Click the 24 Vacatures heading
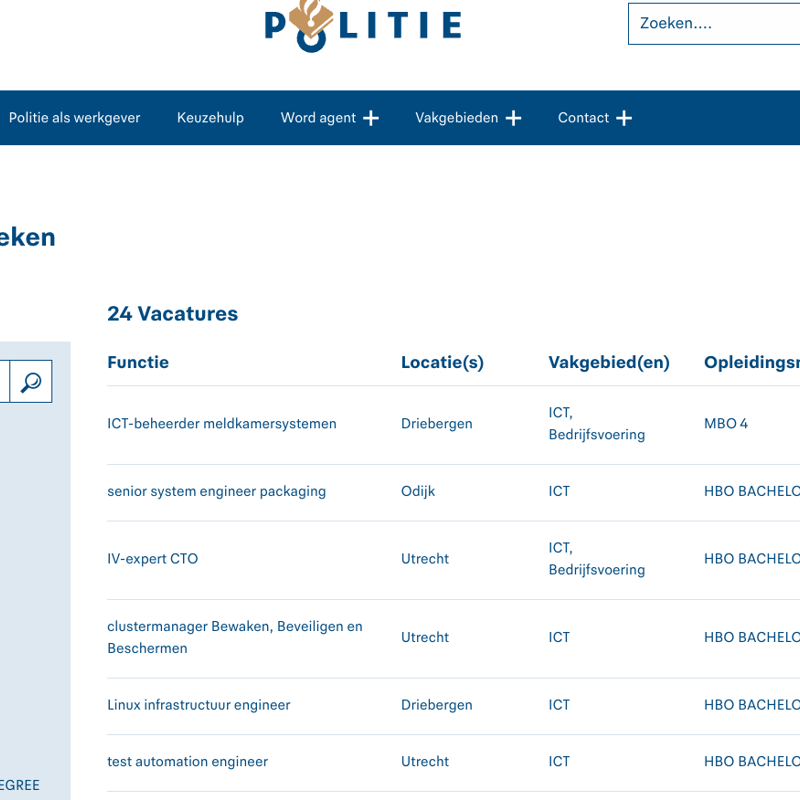The height and width of the screenshot is (800, 800). (x=172, y=314)
